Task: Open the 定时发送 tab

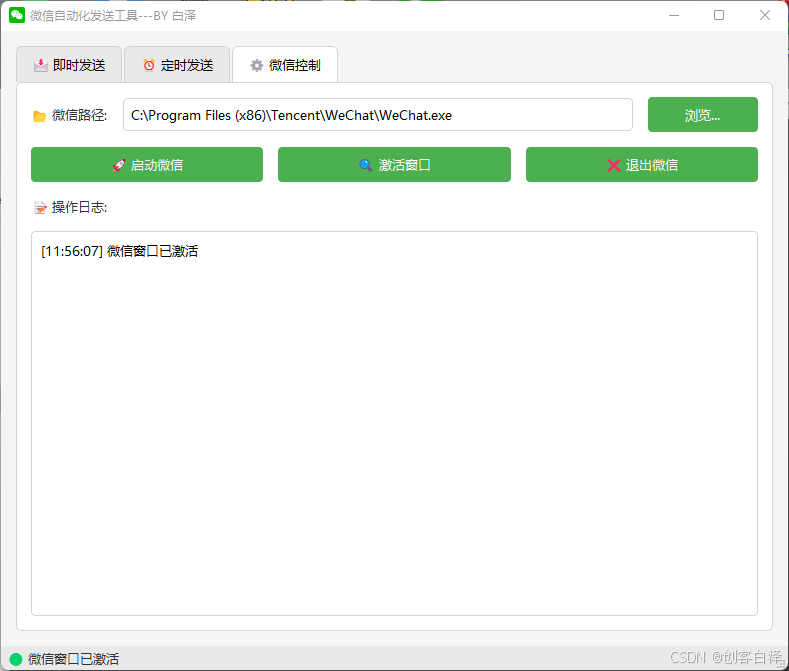Action: [x=177, y=64]
